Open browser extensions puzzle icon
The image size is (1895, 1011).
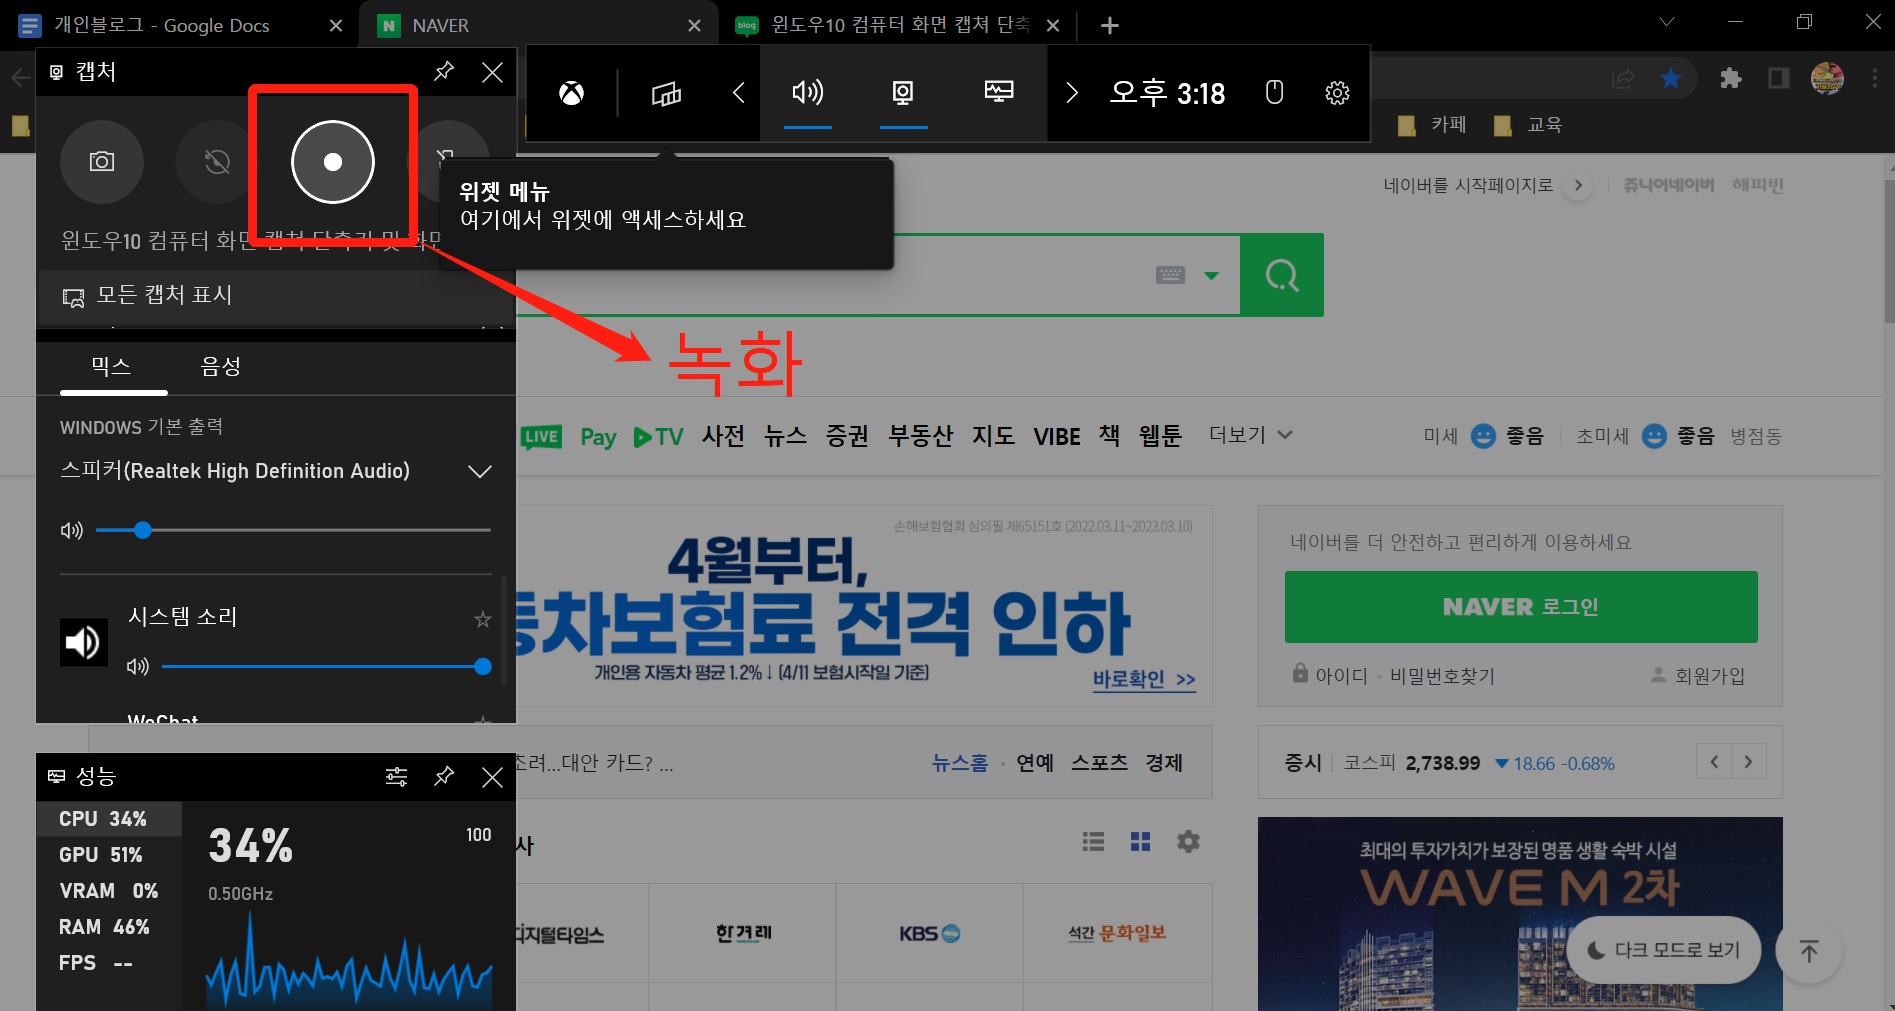(1731, 78)
